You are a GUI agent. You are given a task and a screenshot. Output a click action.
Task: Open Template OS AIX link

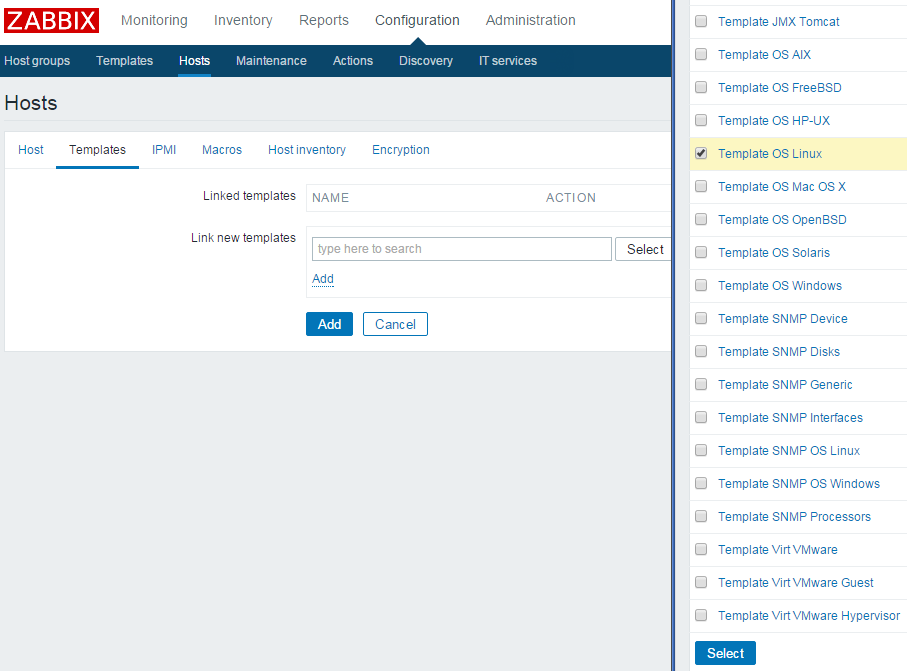(x=764, y=55)
